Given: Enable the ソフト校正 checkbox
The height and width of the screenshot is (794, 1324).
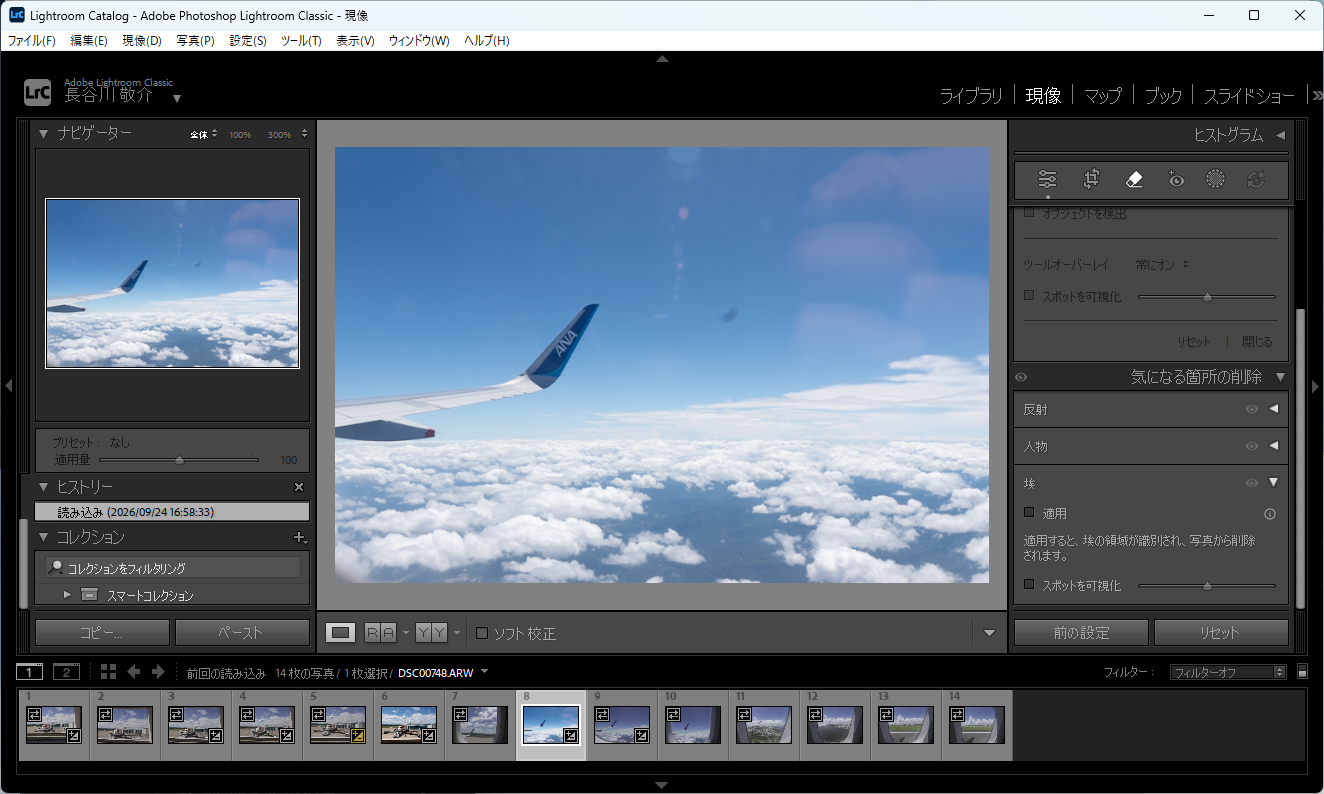Looking at the screenshot, I should point(482,633).
